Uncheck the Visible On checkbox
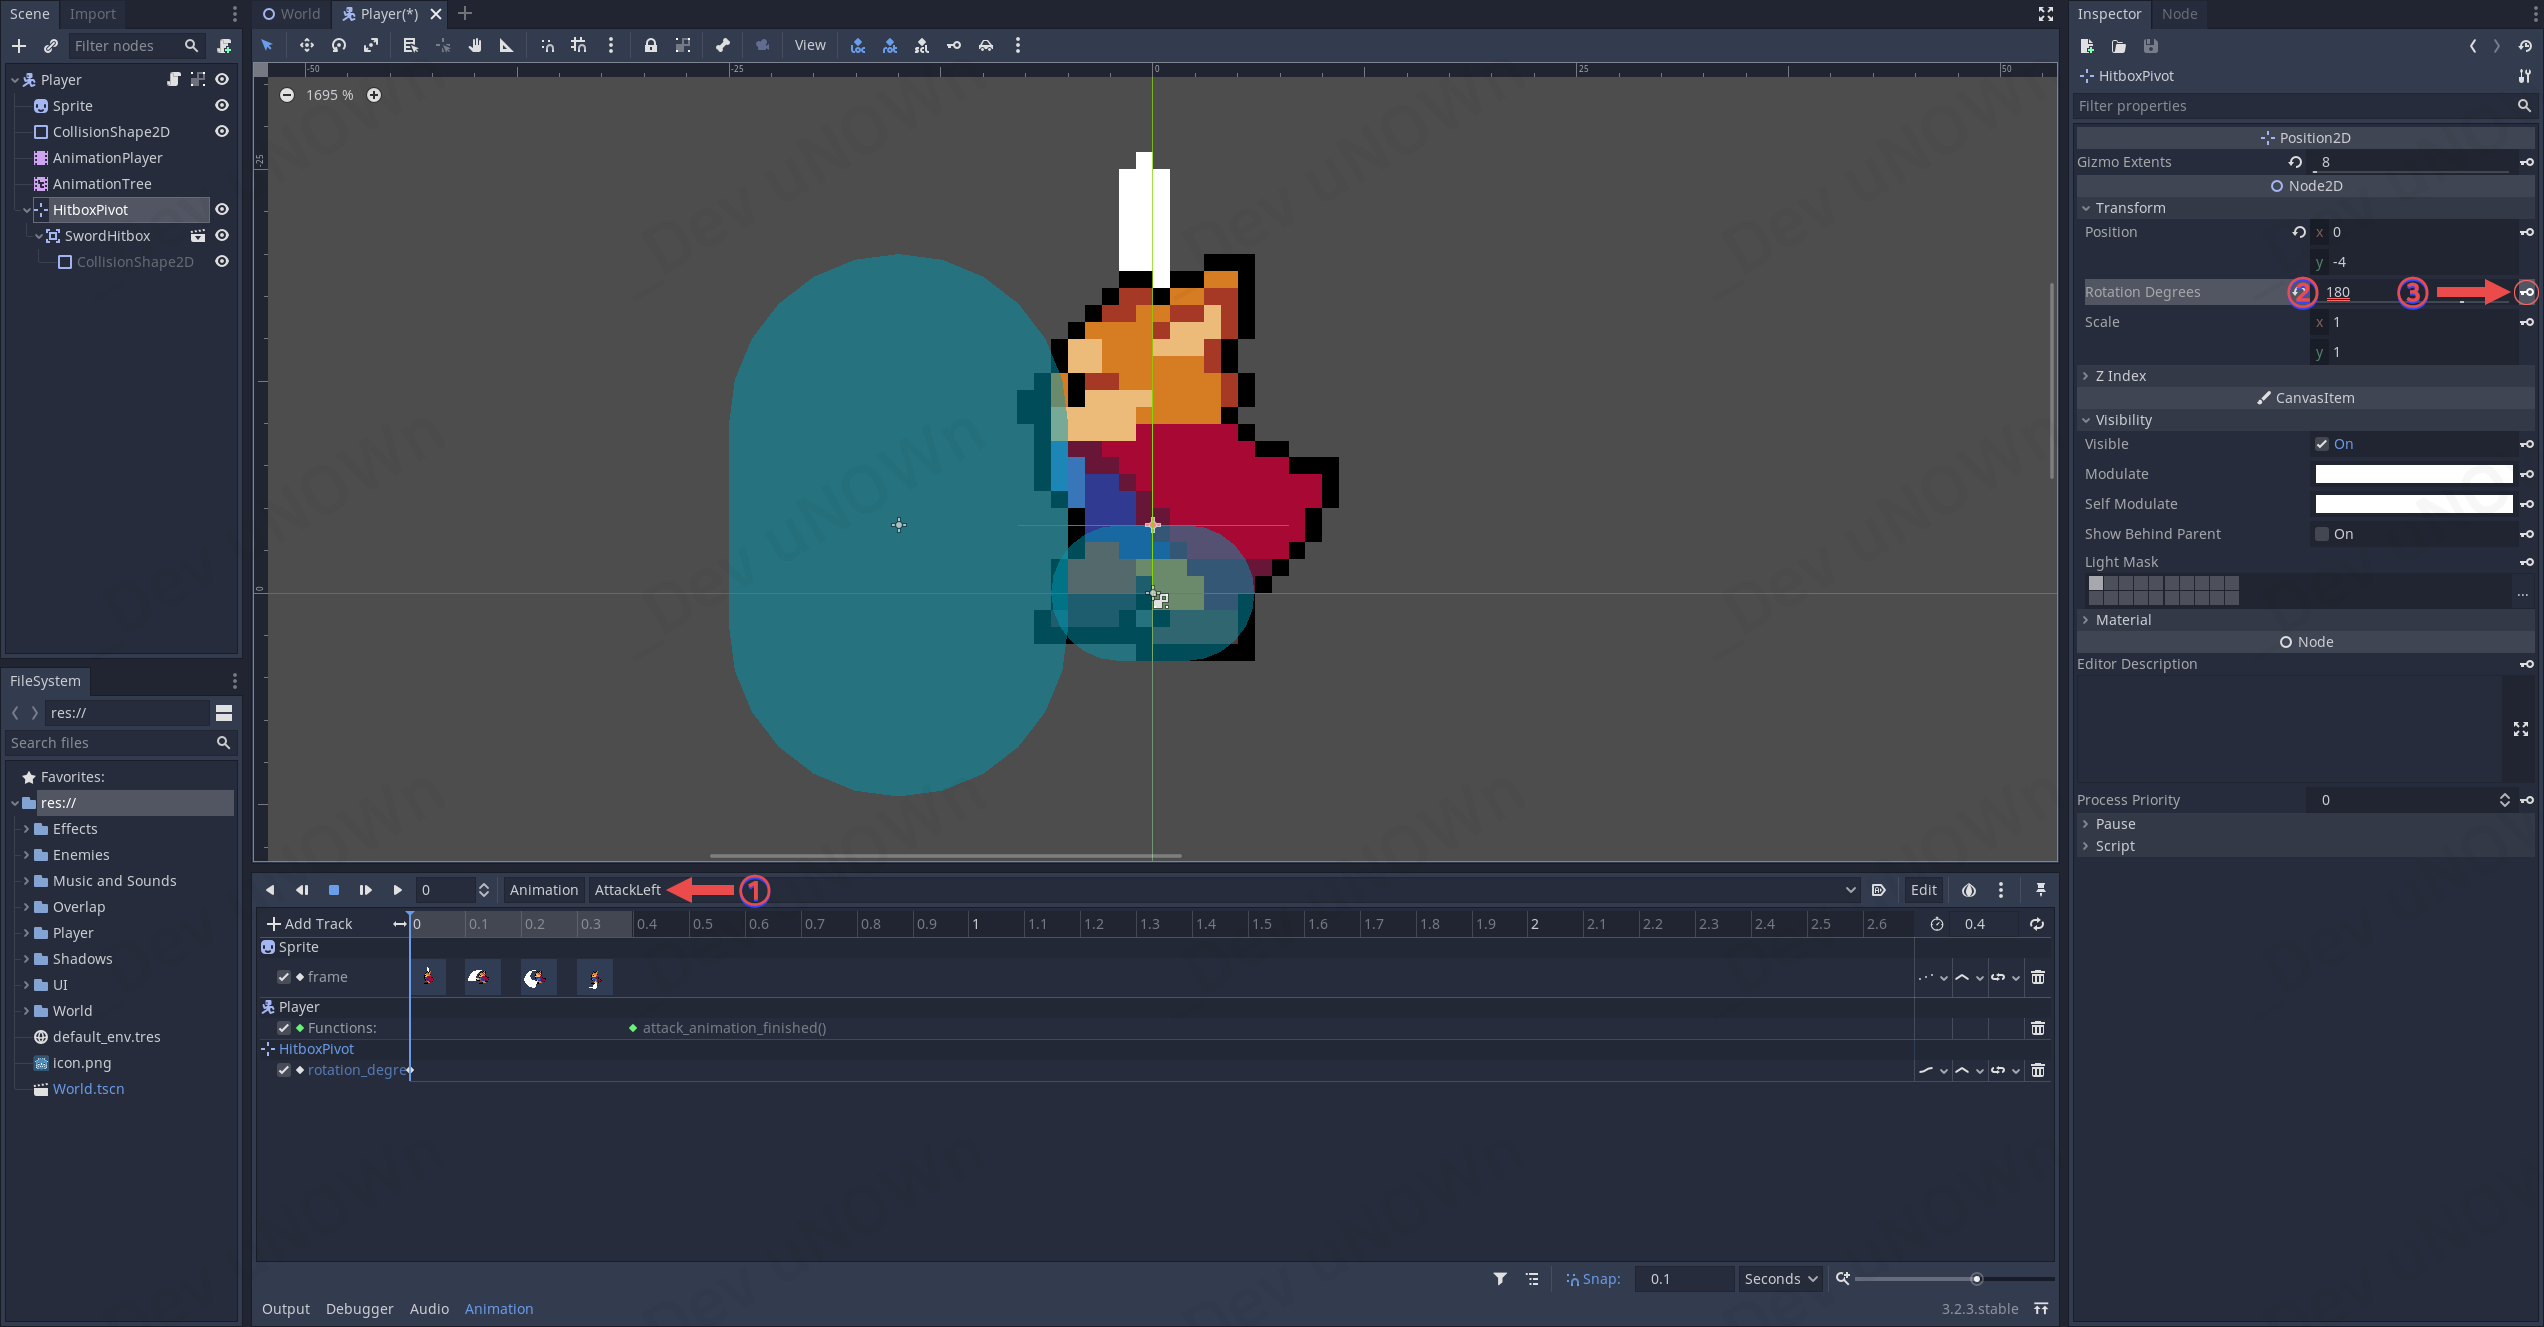 2322,444
